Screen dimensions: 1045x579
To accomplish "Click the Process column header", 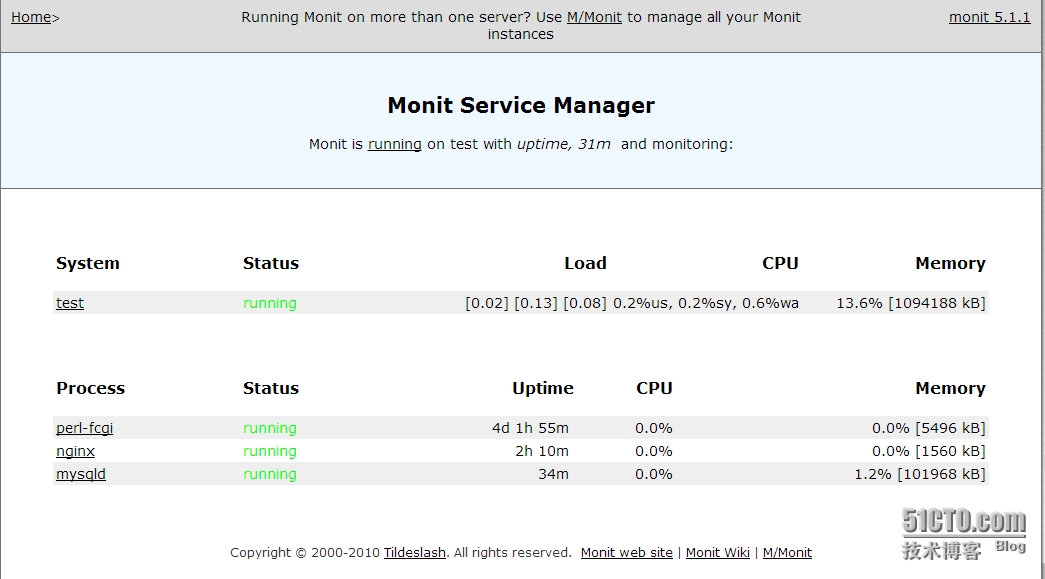I will [x=91, y=388].
